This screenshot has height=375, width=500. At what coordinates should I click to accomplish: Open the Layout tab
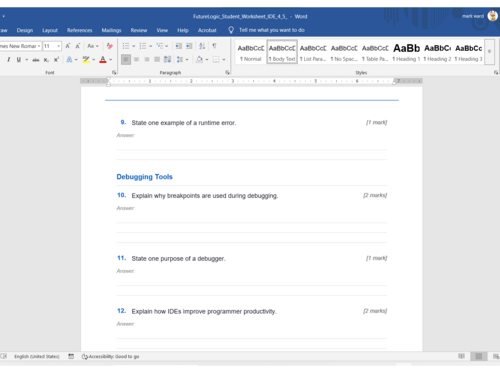point(50,30)
